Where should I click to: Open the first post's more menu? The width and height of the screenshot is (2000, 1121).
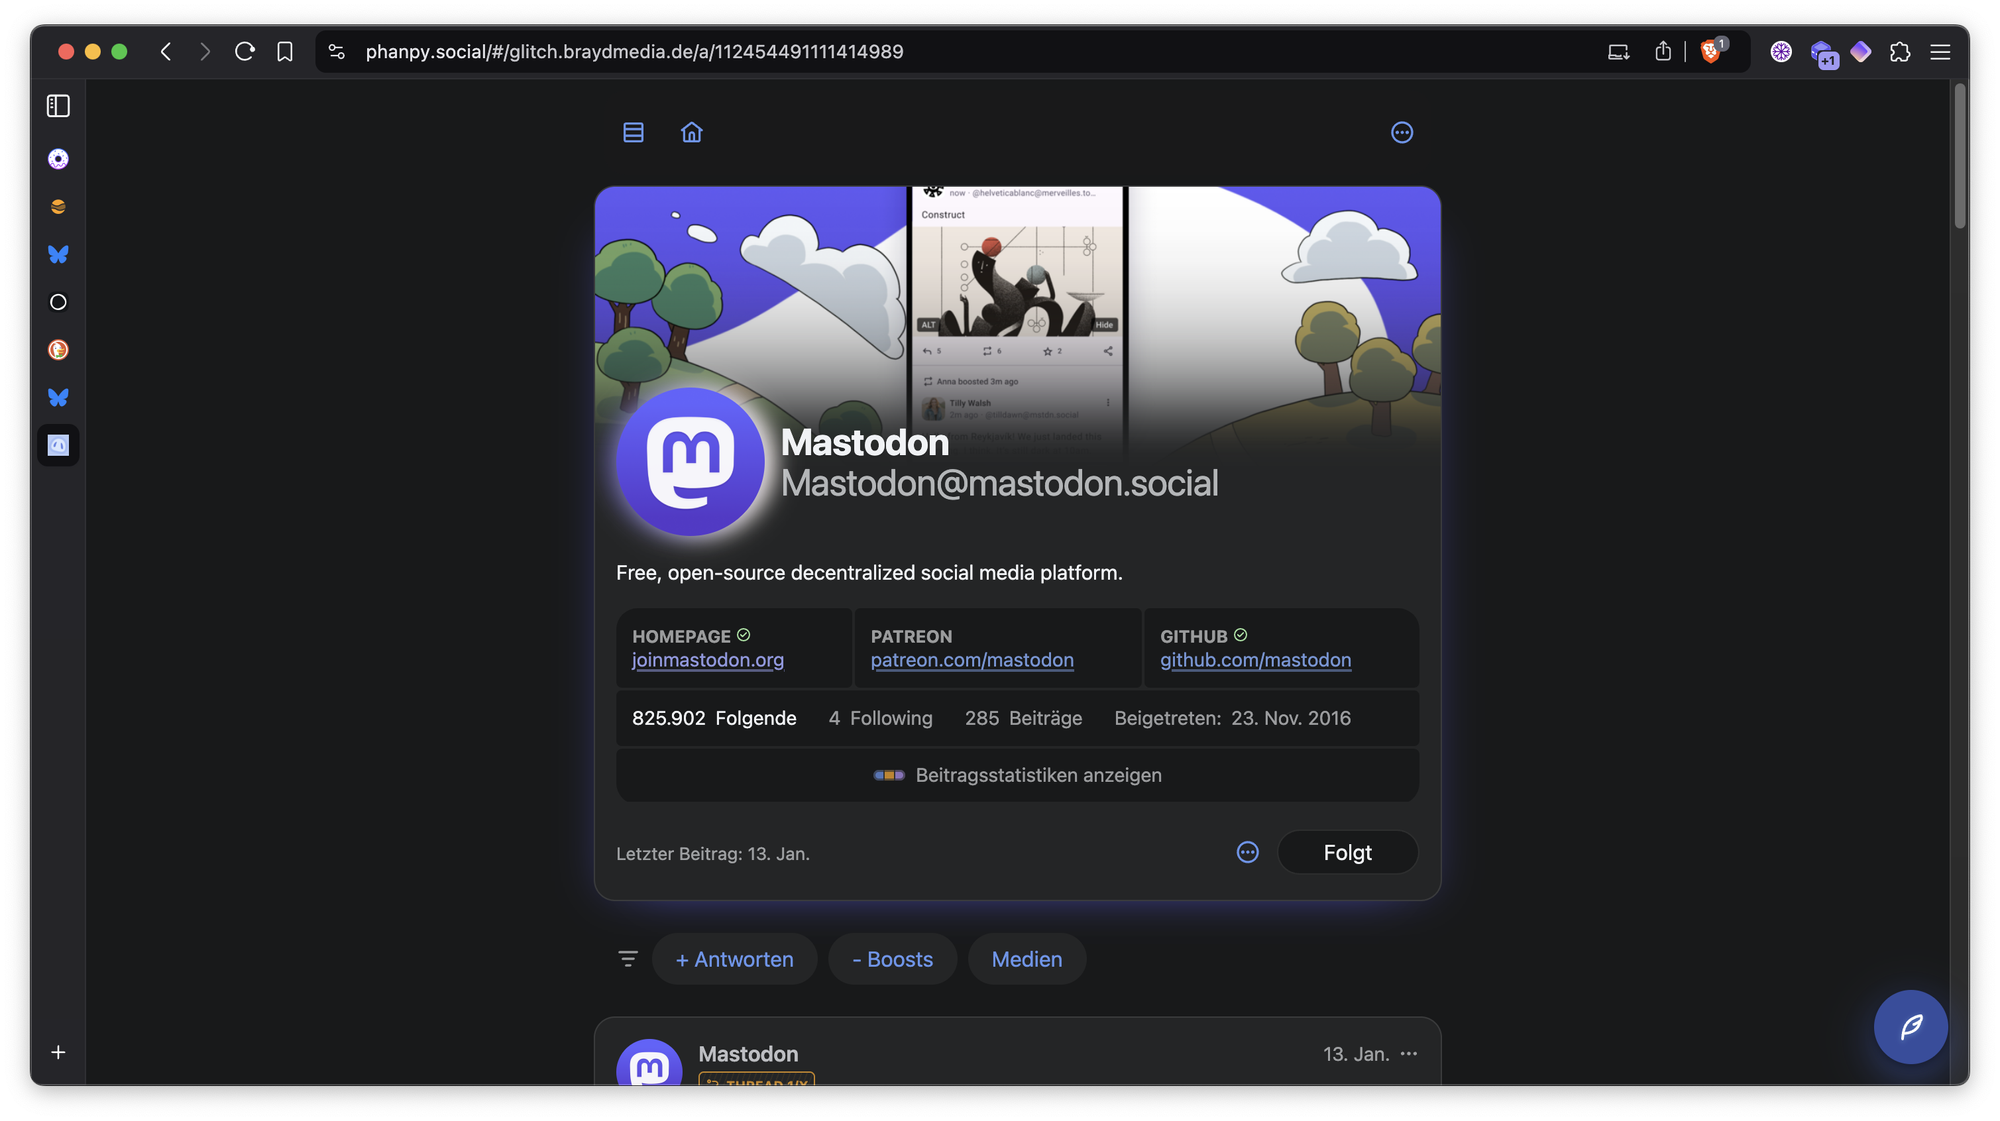pos(1409,1054)
